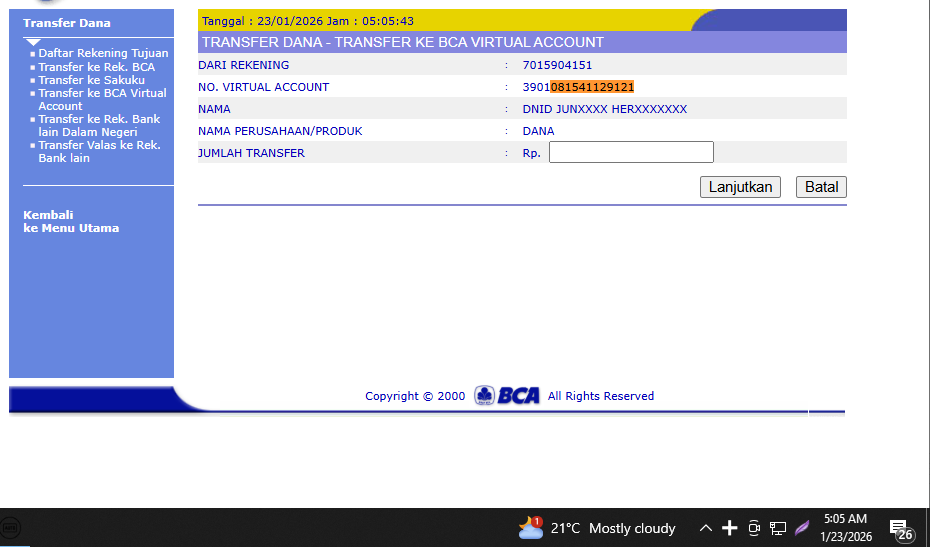Click the BCA logo in footer
The image size is (930, 547).
pos(507,395)
